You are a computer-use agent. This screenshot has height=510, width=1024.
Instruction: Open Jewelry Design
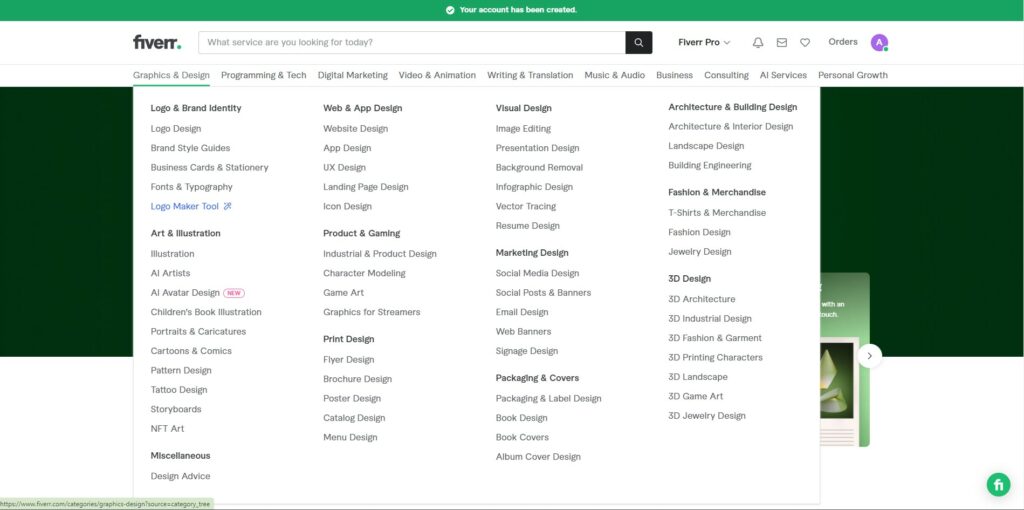[x=699, y=252]
